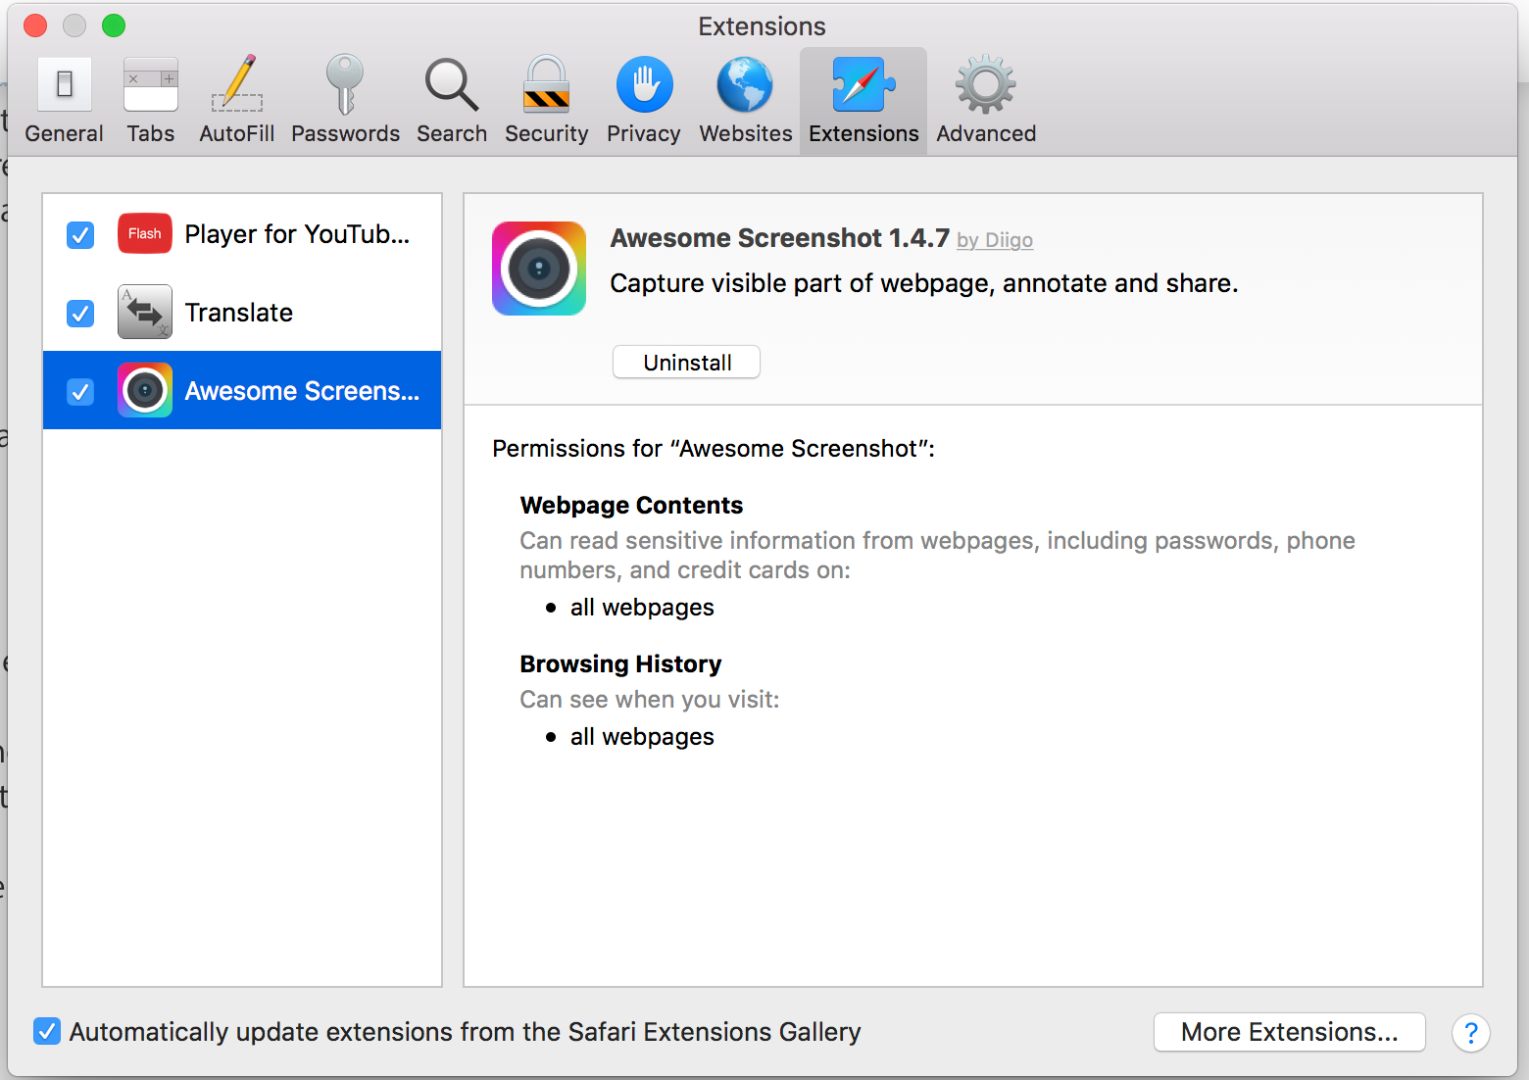The image size is (1529, 1080).
Task: Disable the Player for YouTube extension checkbox
Action: point(80,235)
